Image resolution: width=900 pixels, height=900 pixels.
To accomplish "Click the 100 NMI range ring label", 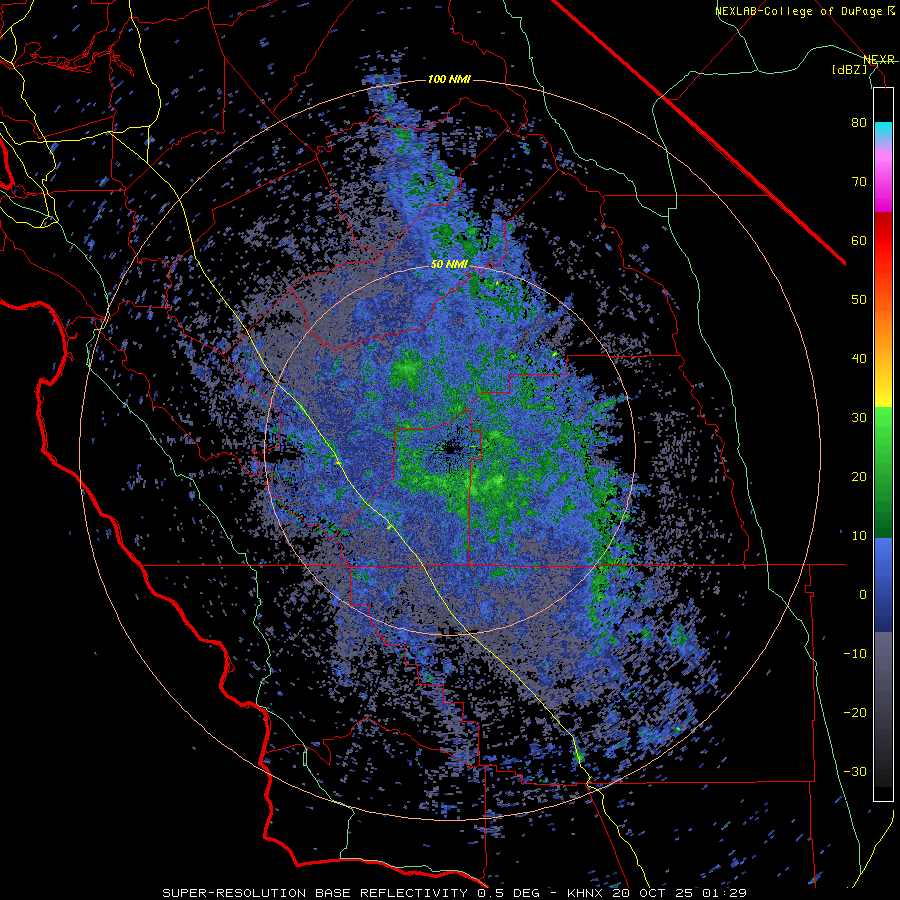I will coord(449,79).
